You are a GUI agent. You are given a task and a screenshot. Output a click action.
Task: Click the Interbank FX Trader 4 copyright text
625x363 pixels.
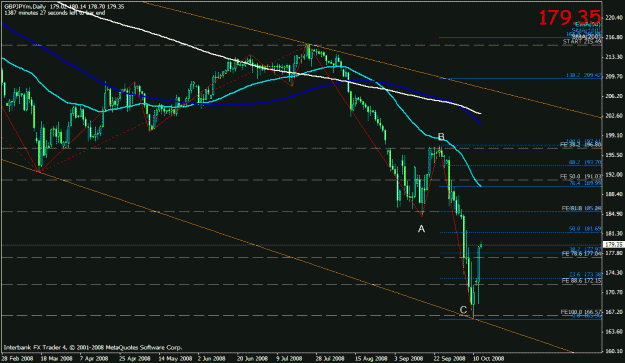(x=93, y=347)
